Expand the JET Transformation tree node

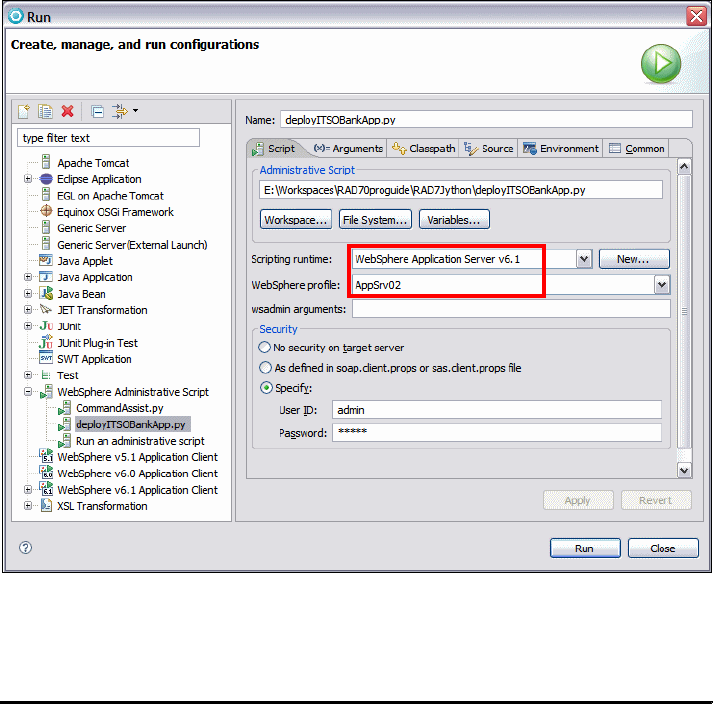(28, 309)
